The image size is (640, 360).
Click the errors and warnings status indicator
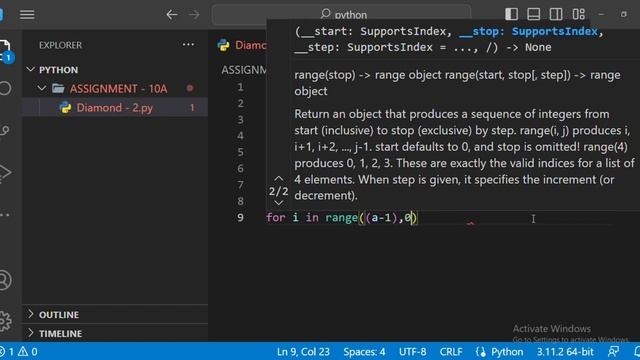click(x=20, y=351)
